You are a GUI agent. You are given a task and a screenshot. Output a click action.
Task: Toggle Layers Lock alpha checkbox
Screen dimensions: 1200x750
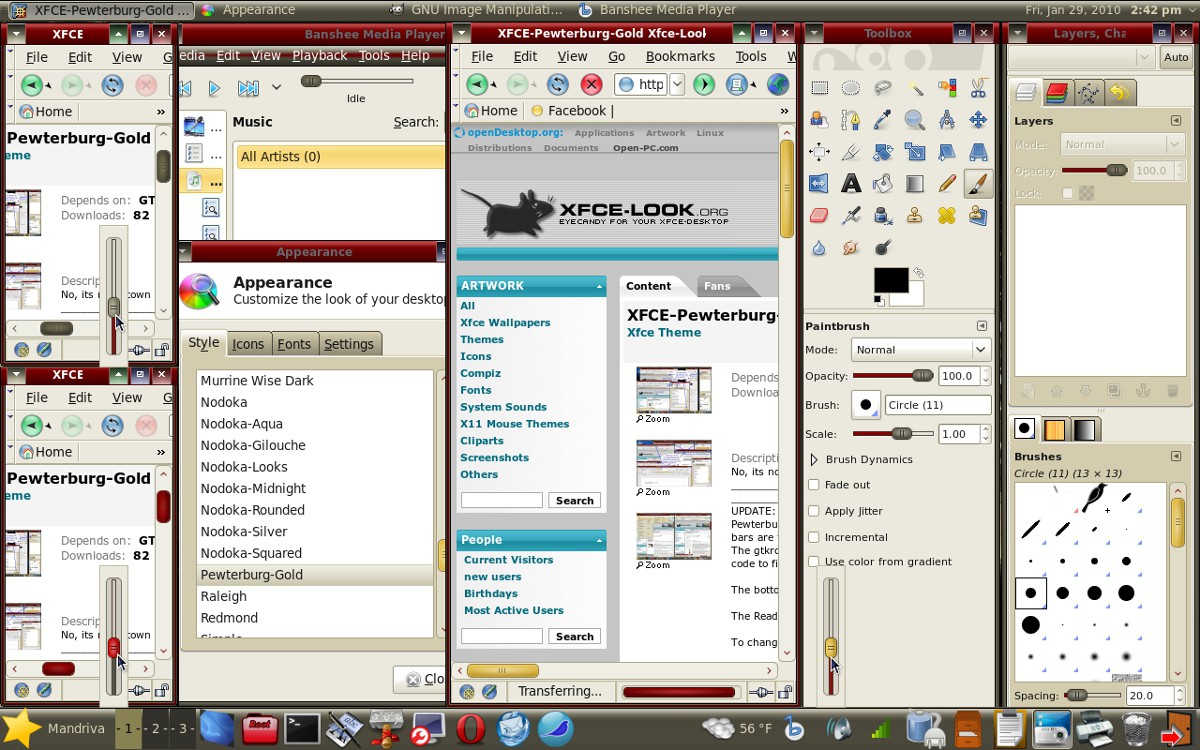1068,193
